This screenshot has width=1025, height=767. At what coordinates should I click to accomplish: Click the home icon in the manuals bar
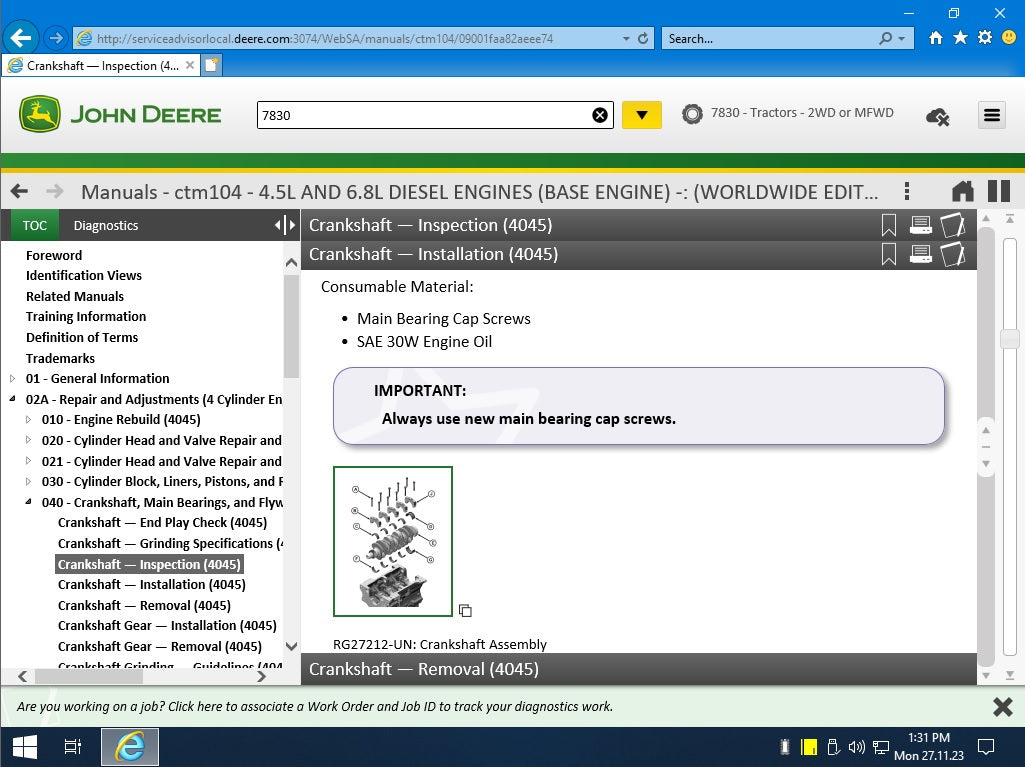click(961, 190)
